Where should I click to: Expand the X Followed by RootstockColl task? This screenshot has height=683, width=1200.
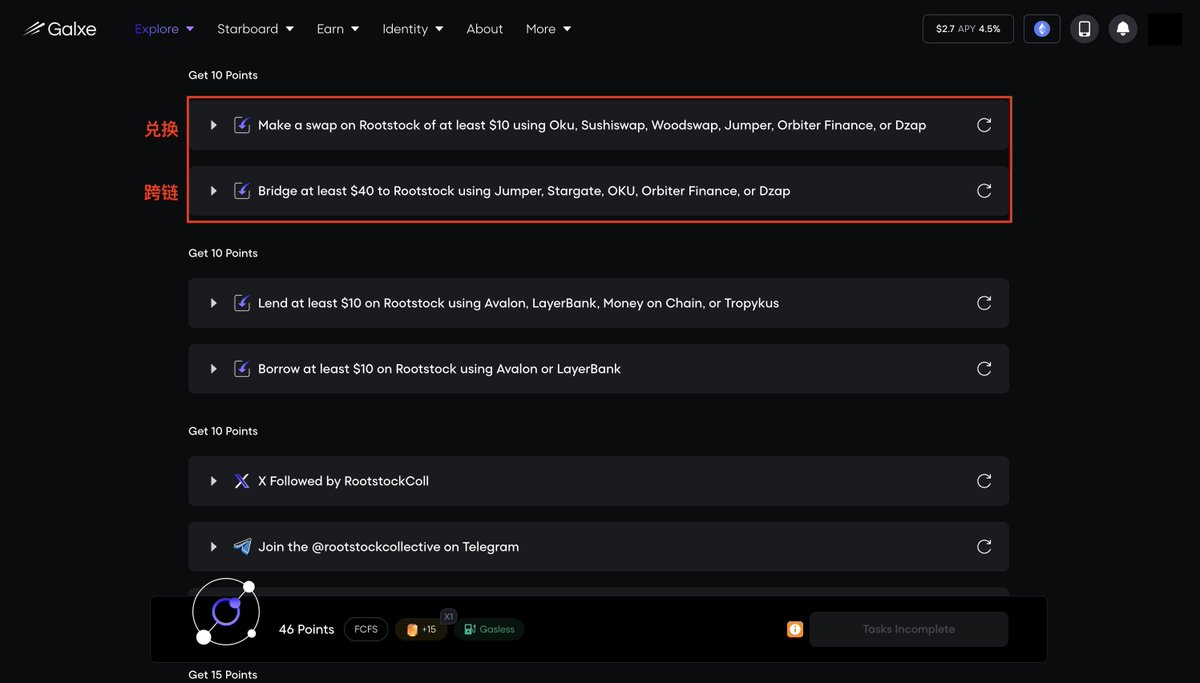(x=213, y=481)
